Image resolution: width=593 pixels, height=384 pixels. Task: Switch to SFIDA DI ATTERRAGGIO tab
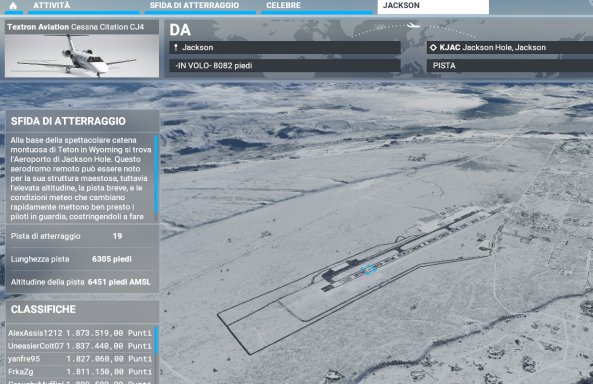pos(200,6)
